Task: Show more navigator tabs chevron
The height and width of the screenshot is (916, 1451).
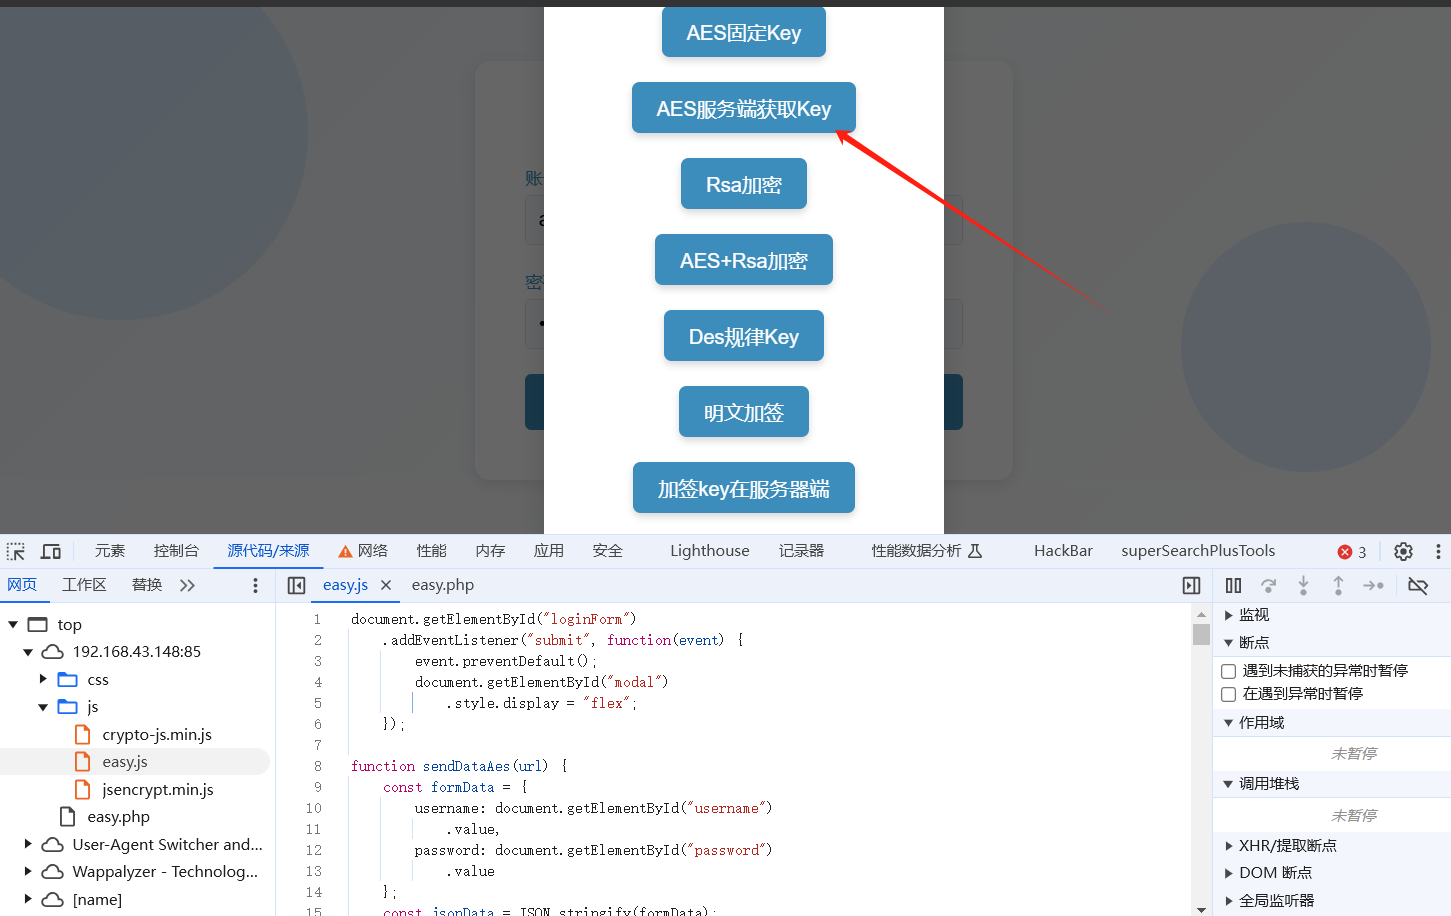Action: pyautogui.click(x=187, y=585)
